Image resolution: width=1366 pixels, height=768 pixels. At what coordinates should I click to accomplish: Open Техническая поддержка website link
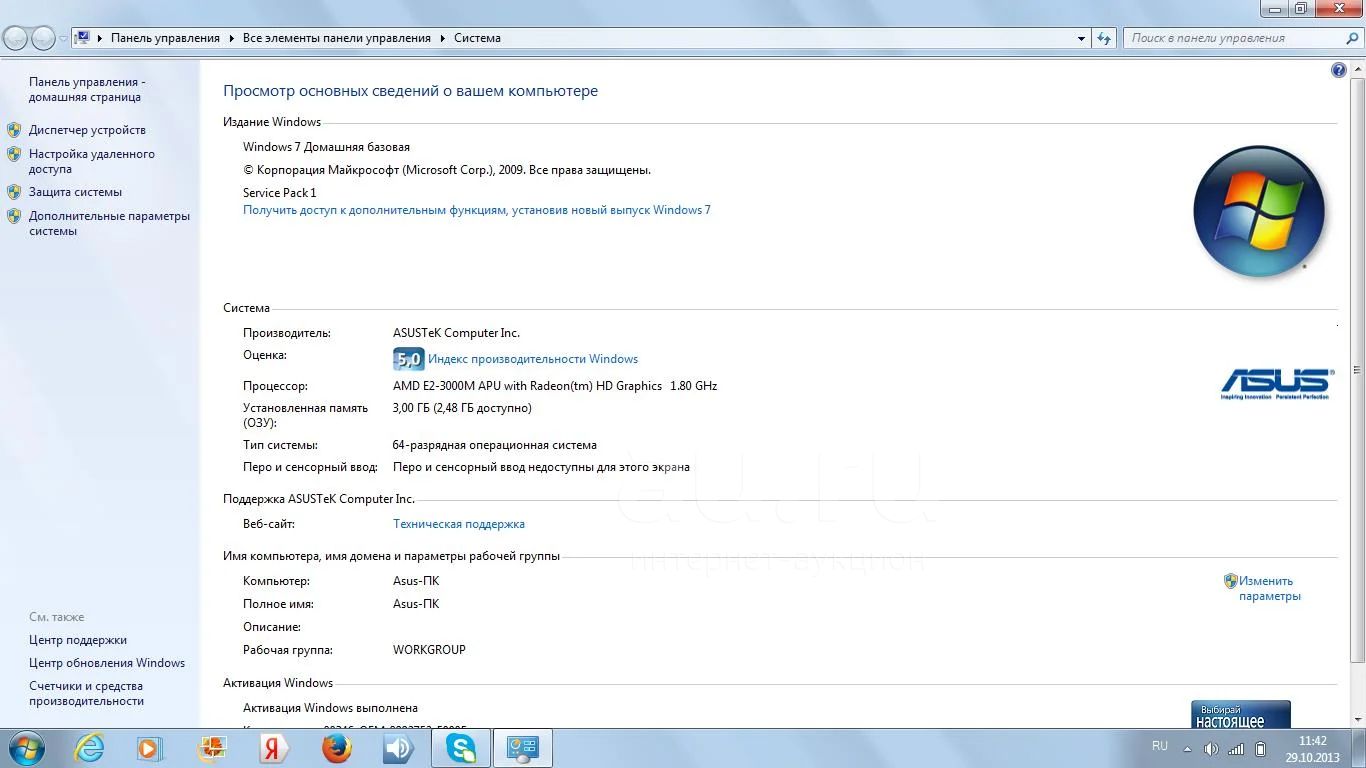pos(459,524)
